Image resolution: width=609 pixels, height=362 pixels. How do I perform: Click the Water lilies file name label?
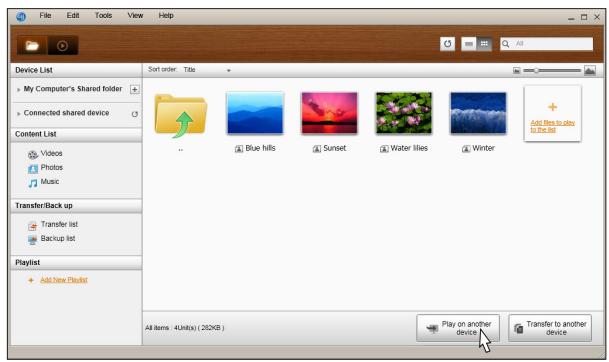pos(409,148)
